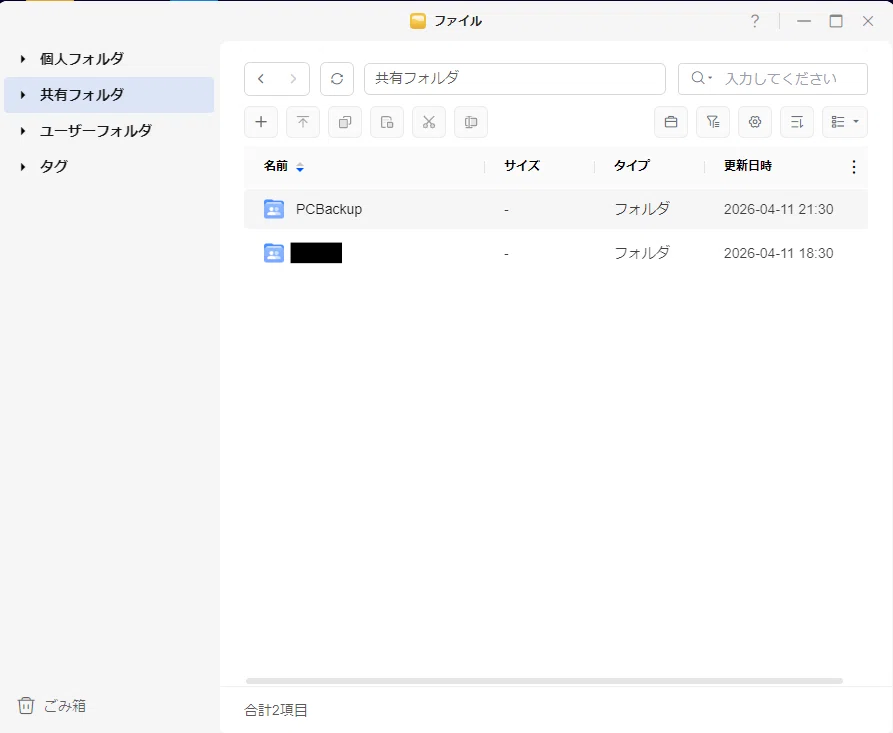The width and height of the screenshot is (893, 733).
Task: Expand the 共有フォルダ tree arrow
Action: pos(23,95)
